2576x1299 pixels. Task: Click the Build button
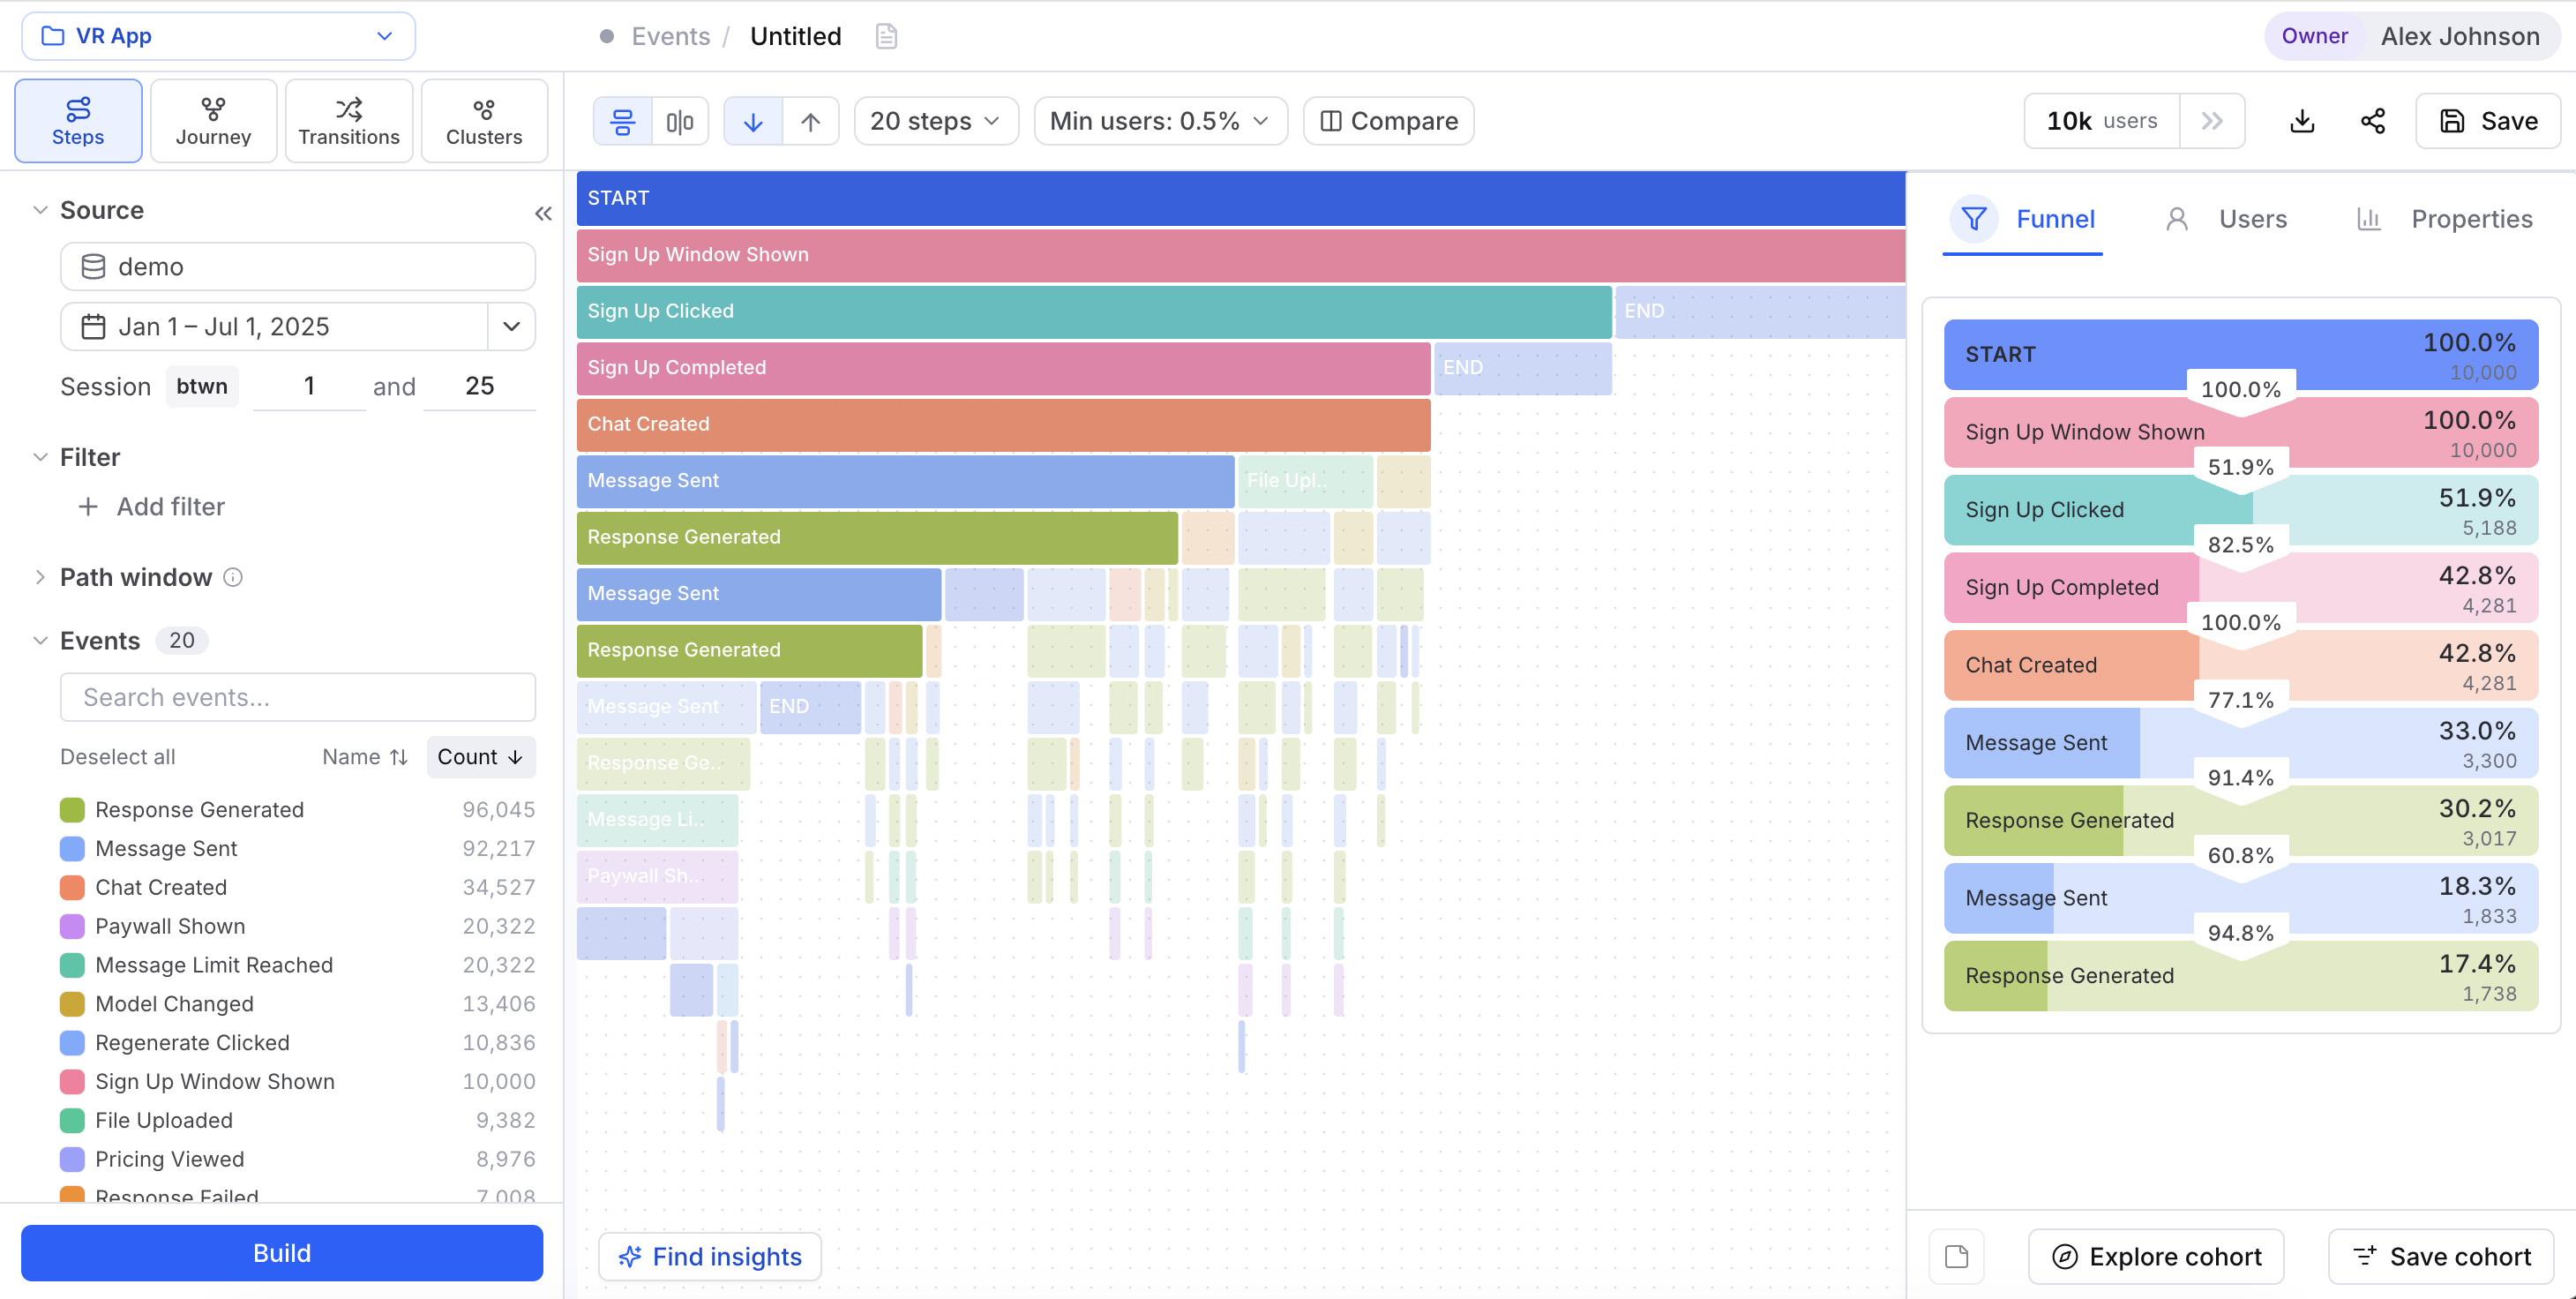point(282,1252)
